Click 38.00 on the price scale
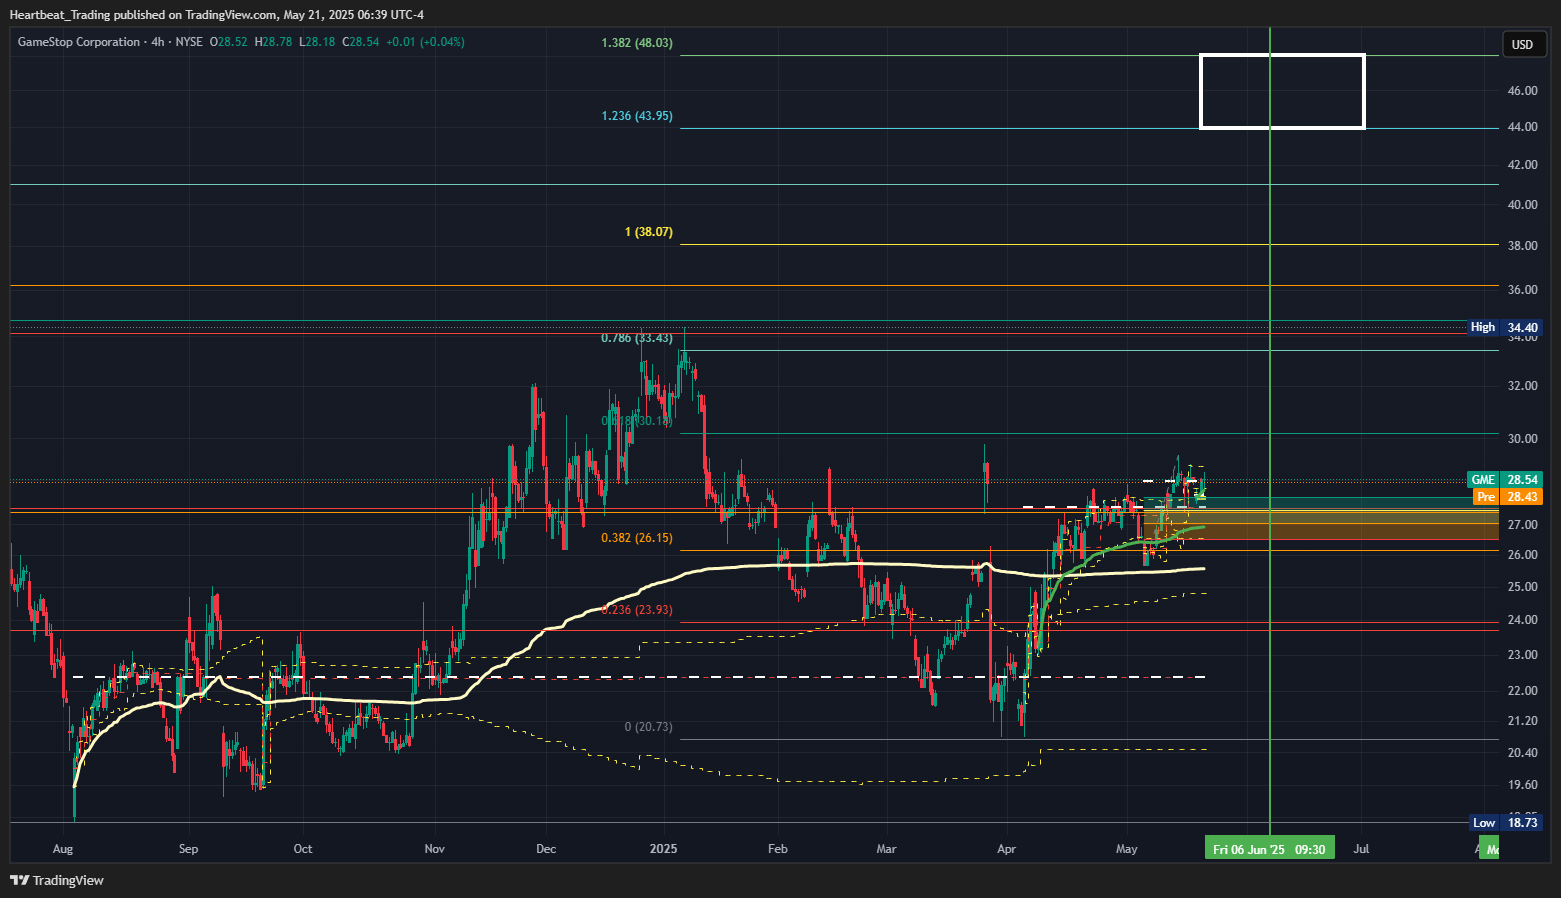The height and width of the screenshot is (898, 1561). coord(1522,246)
